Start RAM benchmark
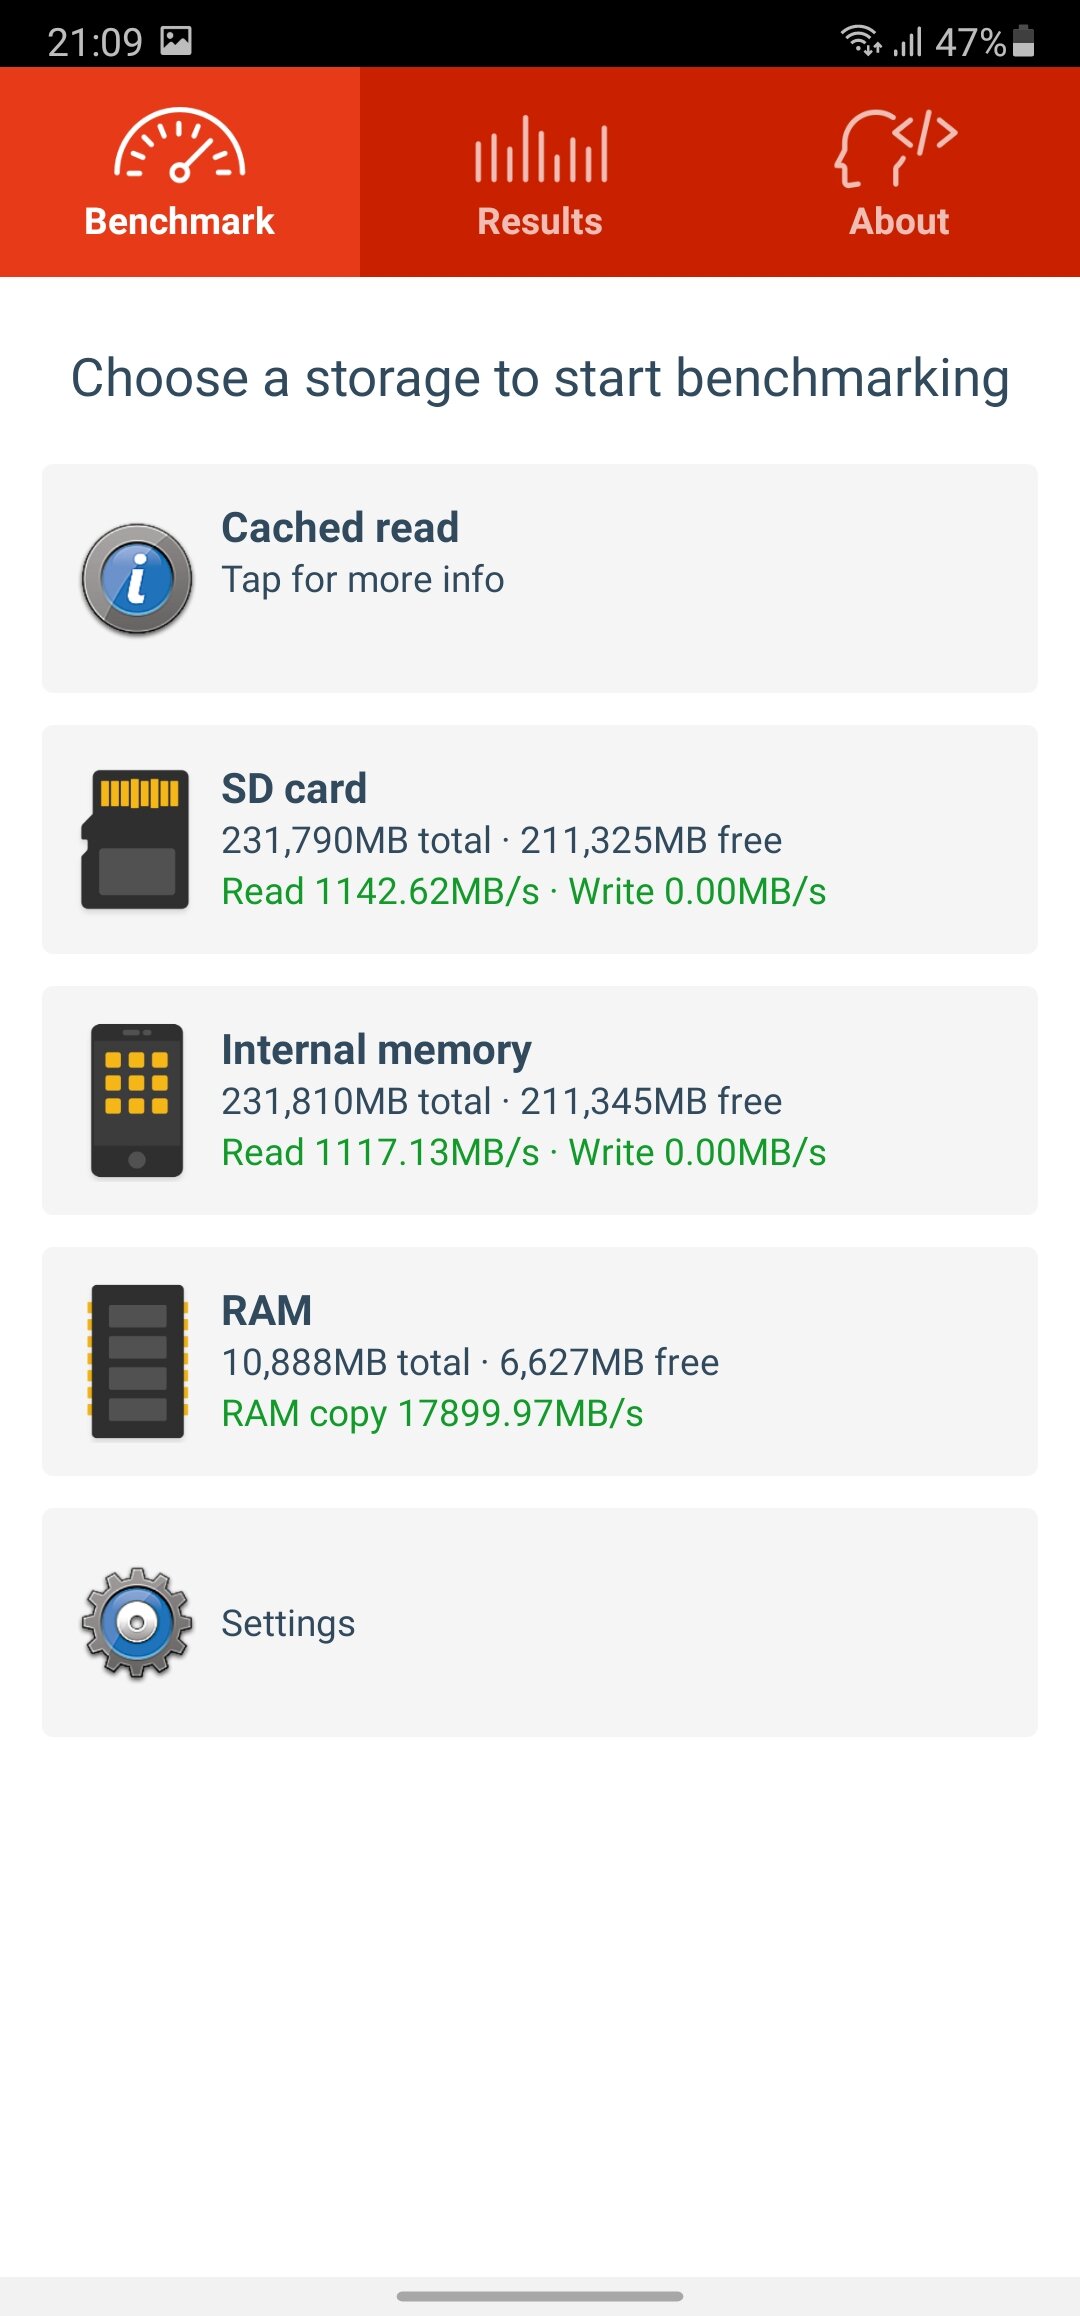This screenshot has width=1080, height=2316. click(x=540, y=1361)
